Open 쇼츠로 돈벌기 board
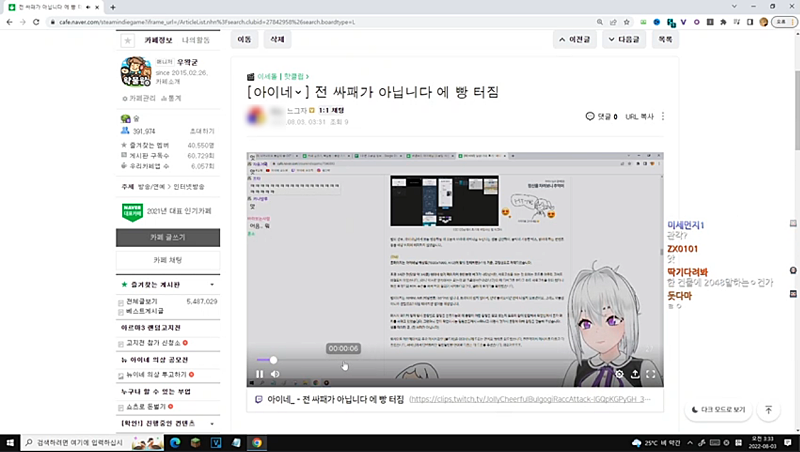 pyautogui.click(x=146, y=407)
